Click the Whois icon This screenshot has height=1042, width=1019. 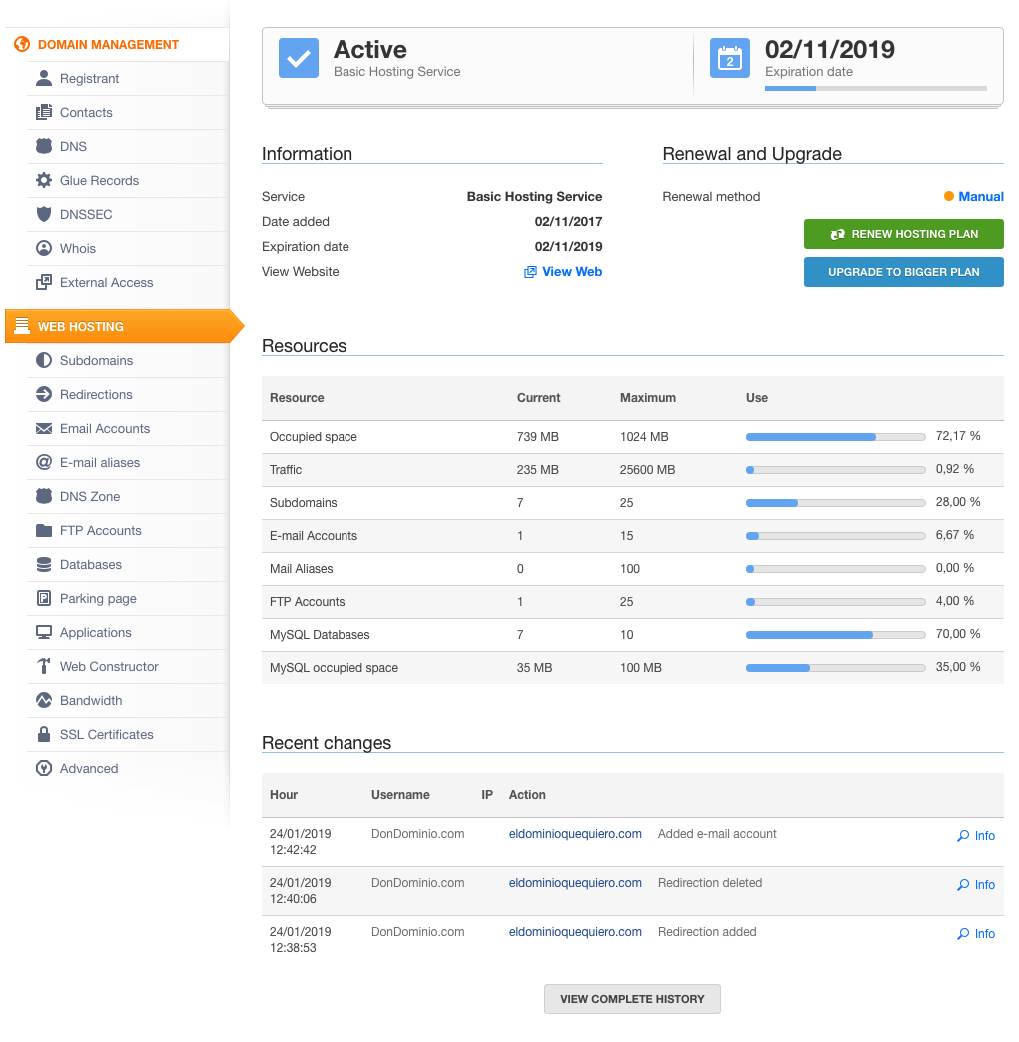pos(44,248)
